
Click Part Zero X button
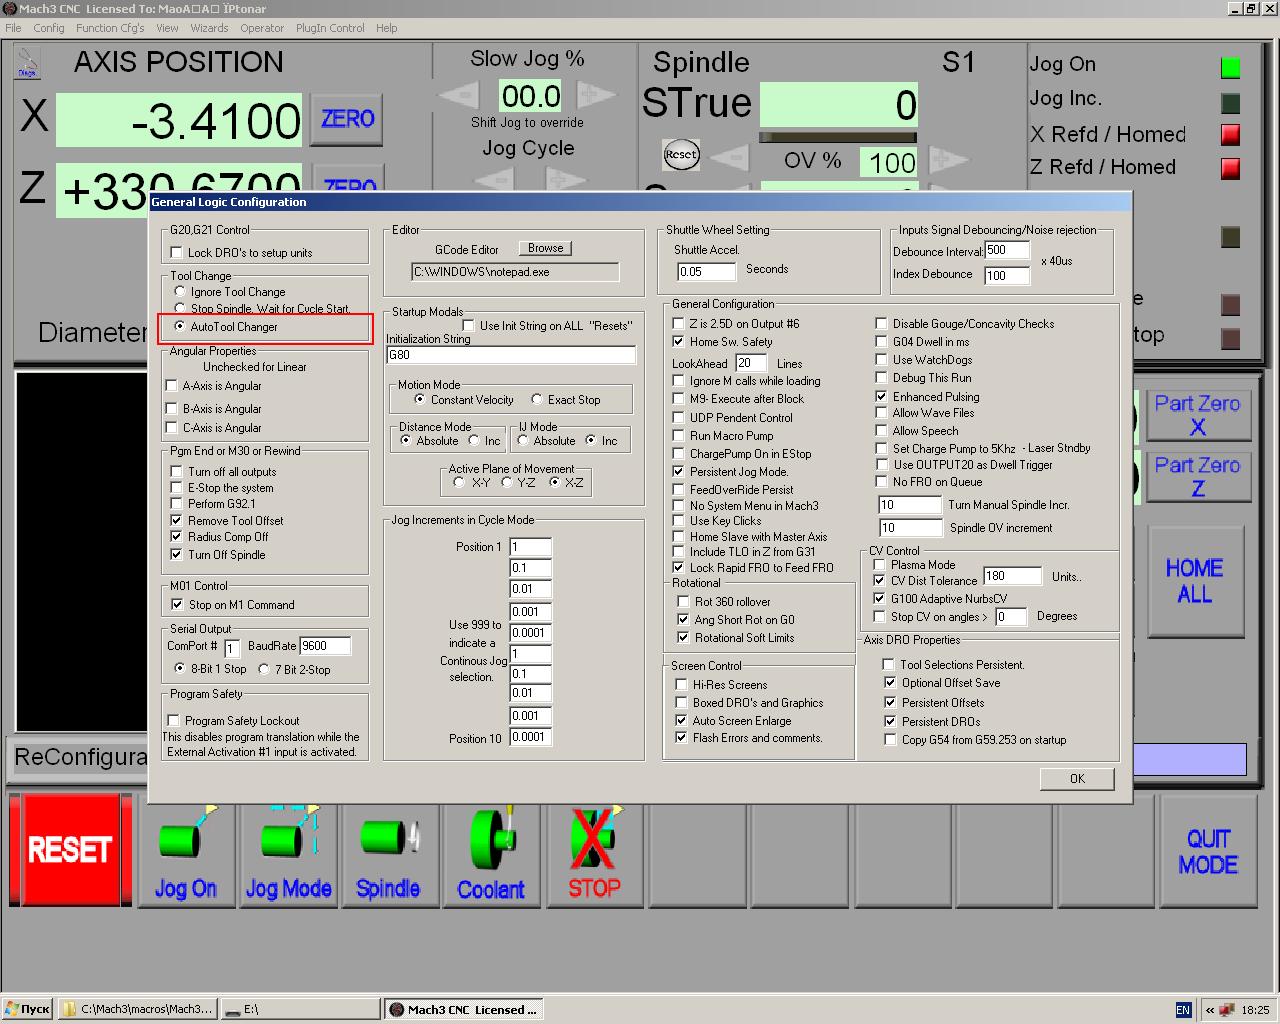(1197, 415)
